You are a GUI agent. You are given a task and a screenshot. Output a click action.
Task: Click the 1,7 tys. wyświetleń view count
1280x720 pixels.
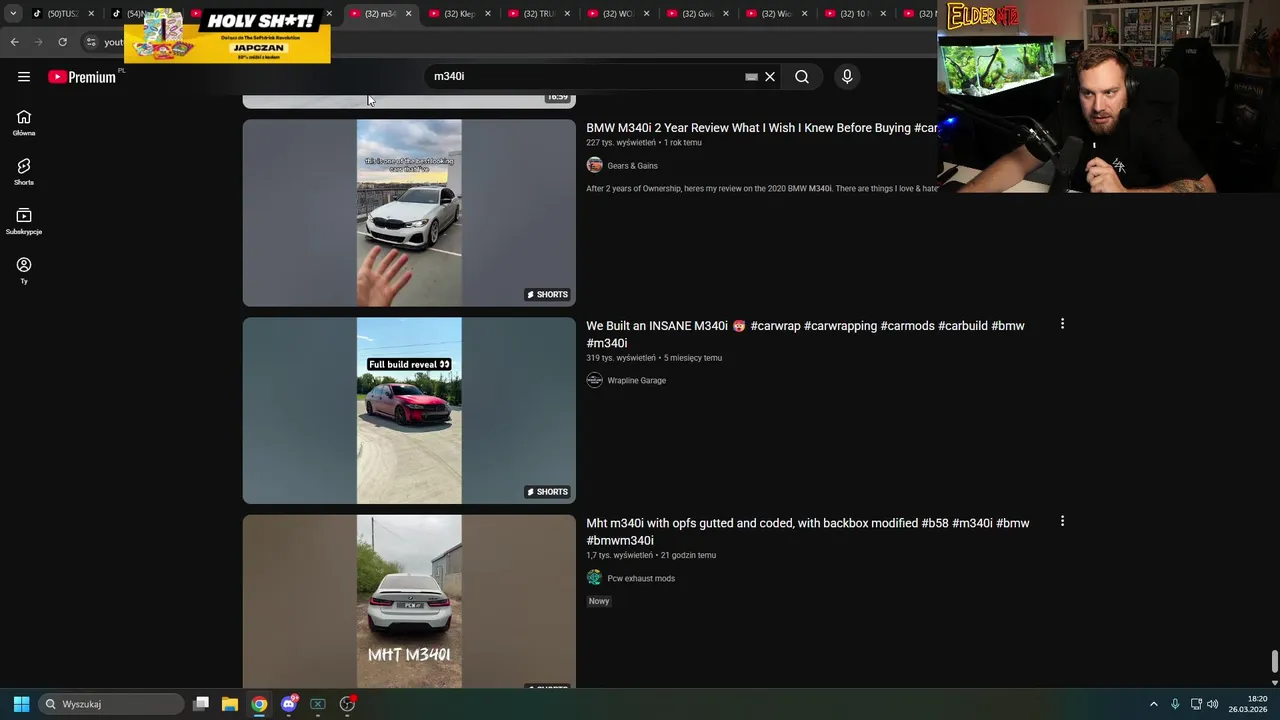[x=619, y=555]
